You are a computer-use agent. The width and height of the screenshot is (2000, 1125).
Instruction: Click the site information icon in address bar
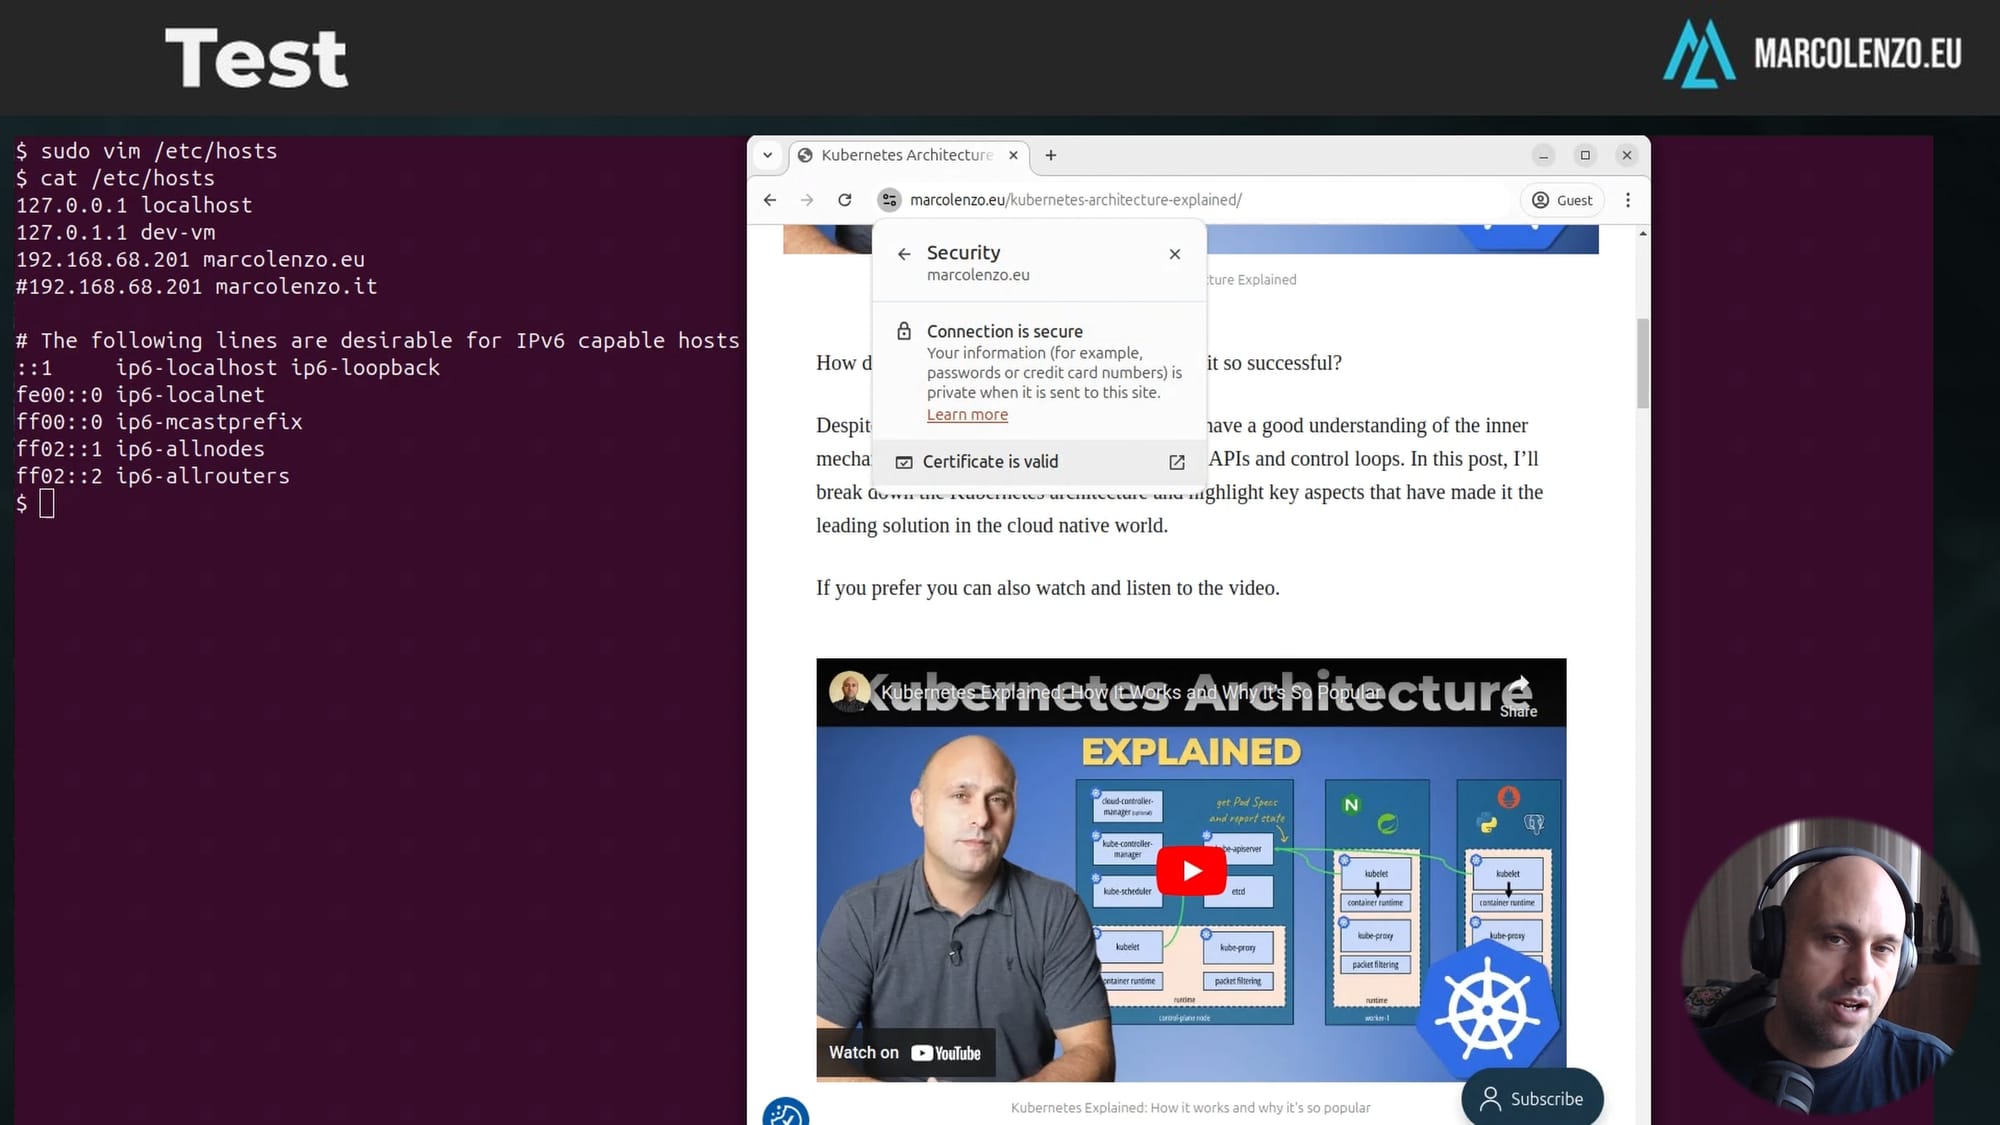889,200
